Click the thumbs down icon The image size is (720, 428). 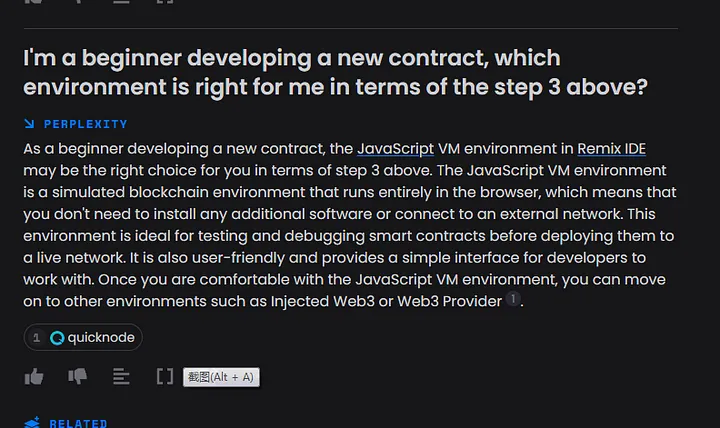[x=77, y=377]
